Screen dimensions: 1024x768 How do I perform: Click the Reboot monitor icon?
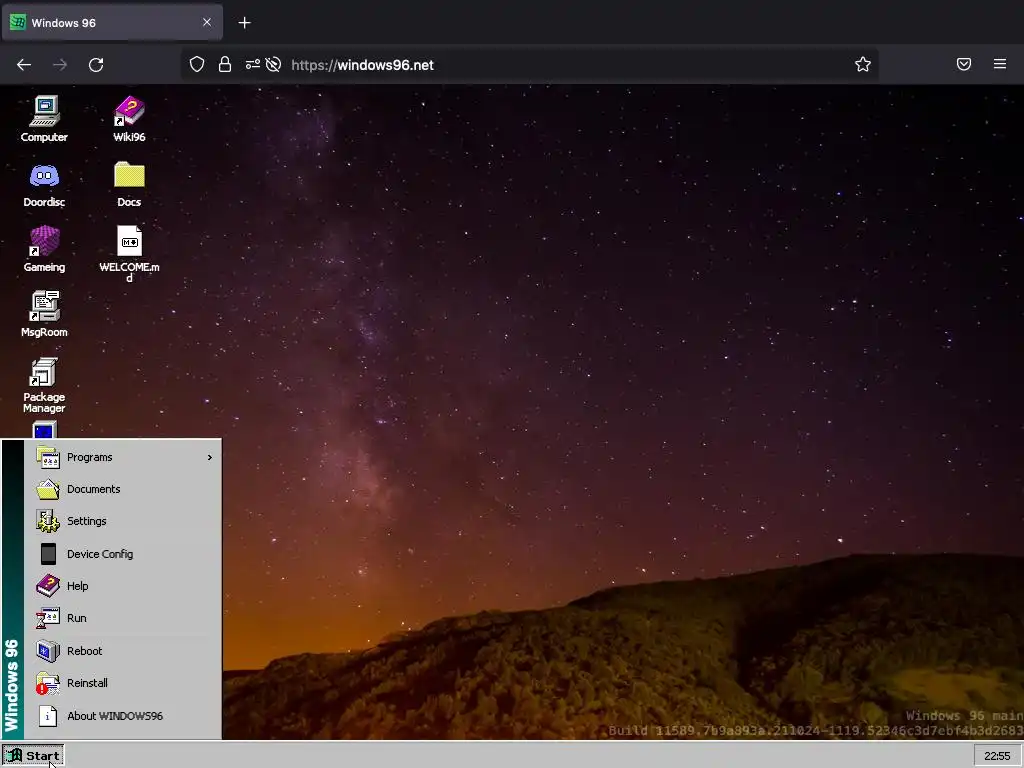tap(48, 651)
